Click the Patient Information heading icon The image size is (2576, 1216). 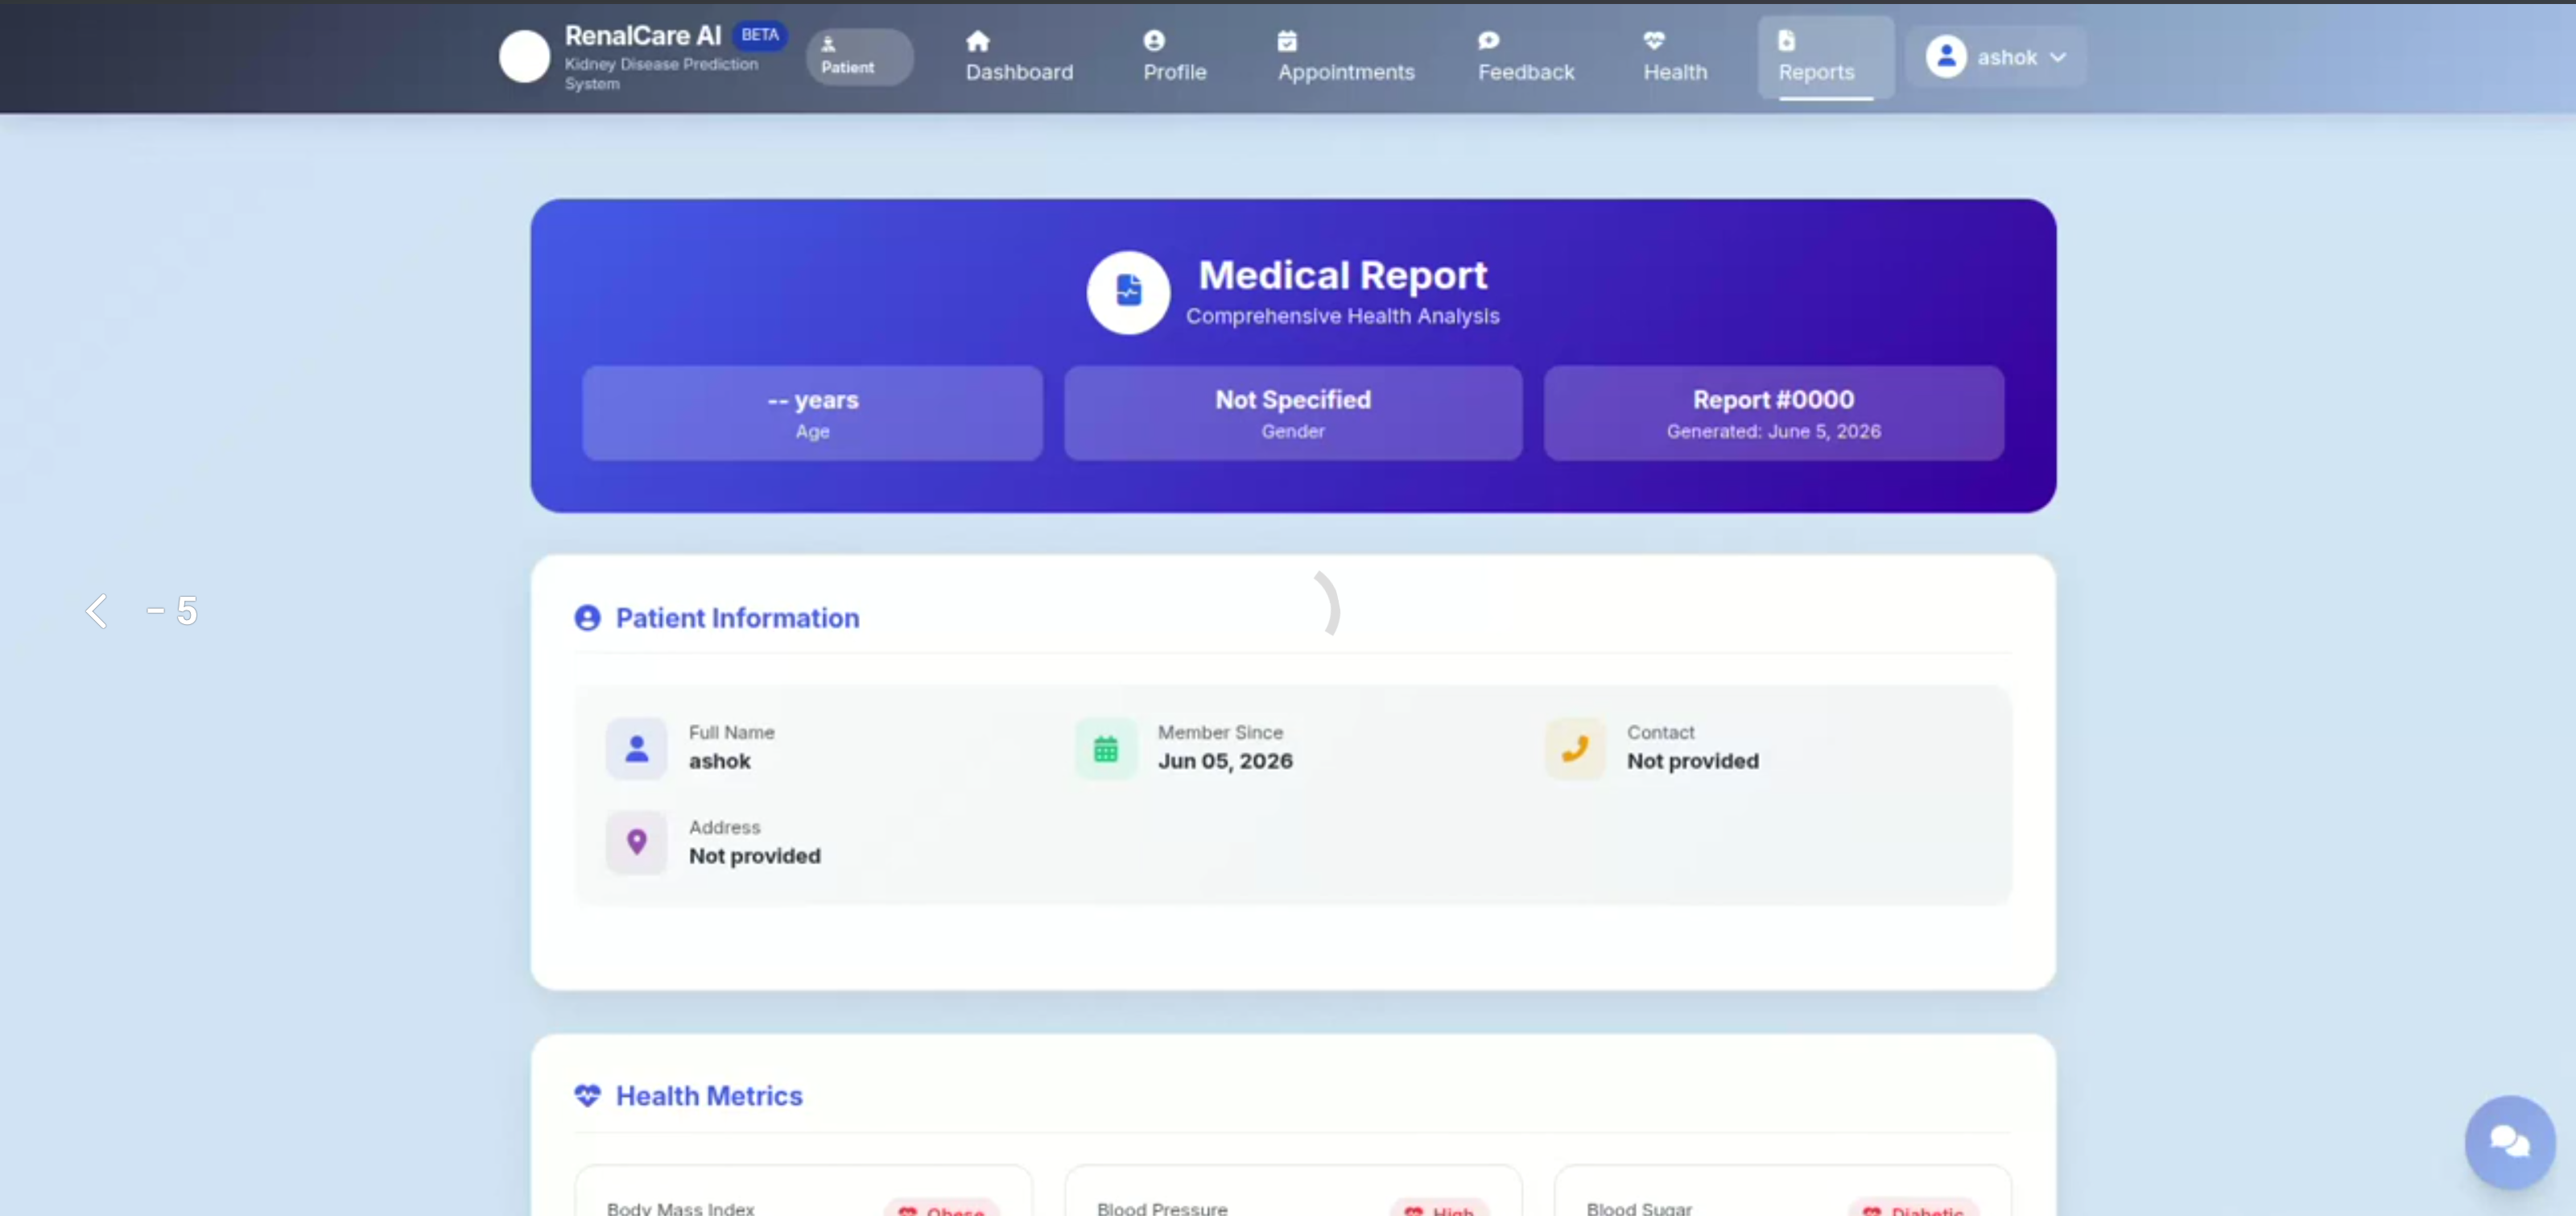(x=587, y=618)
